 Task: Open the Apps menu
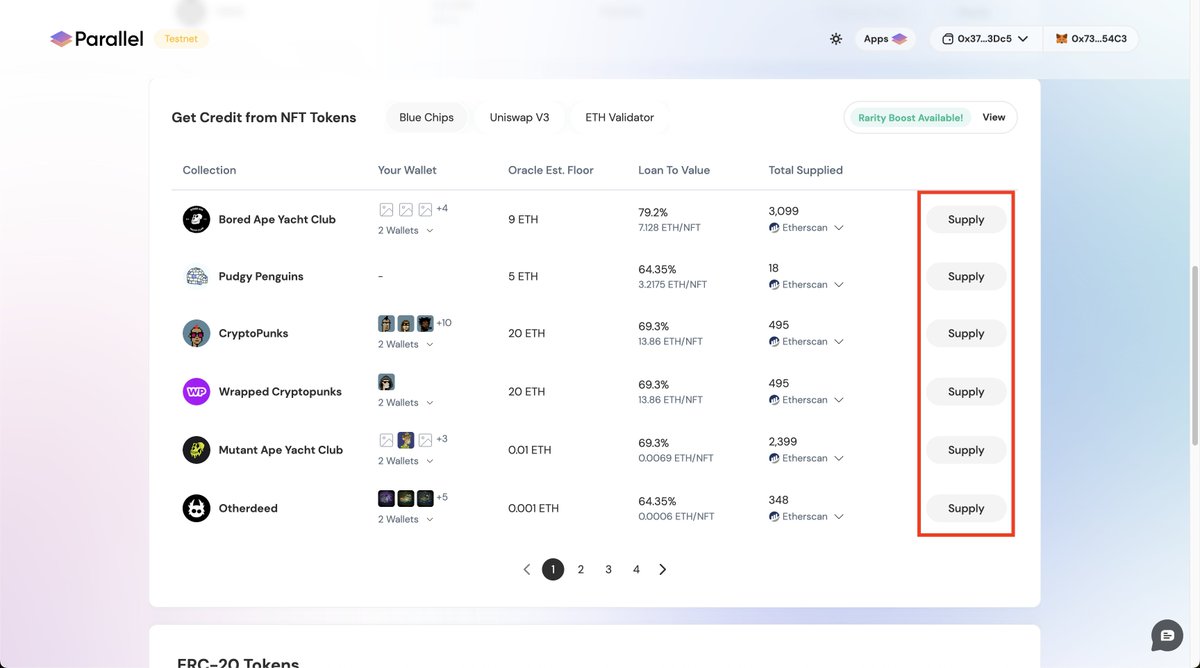click(x=886, y=39)
